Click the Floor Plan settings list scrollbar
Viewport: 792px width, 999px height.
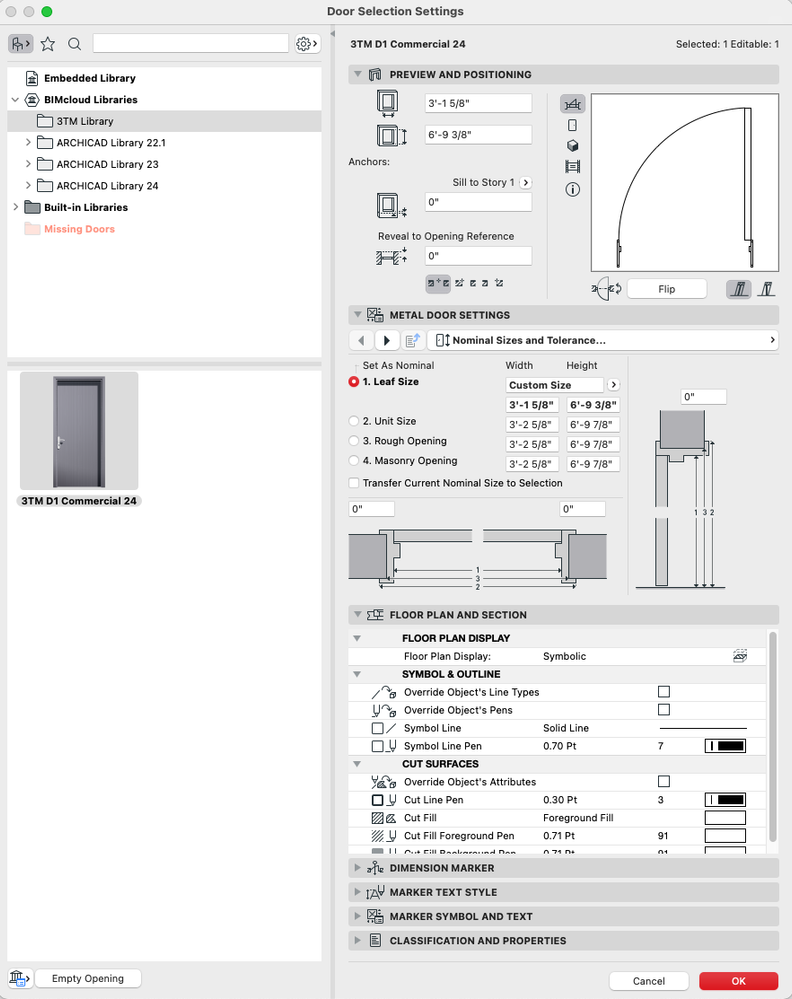point(773,737)
